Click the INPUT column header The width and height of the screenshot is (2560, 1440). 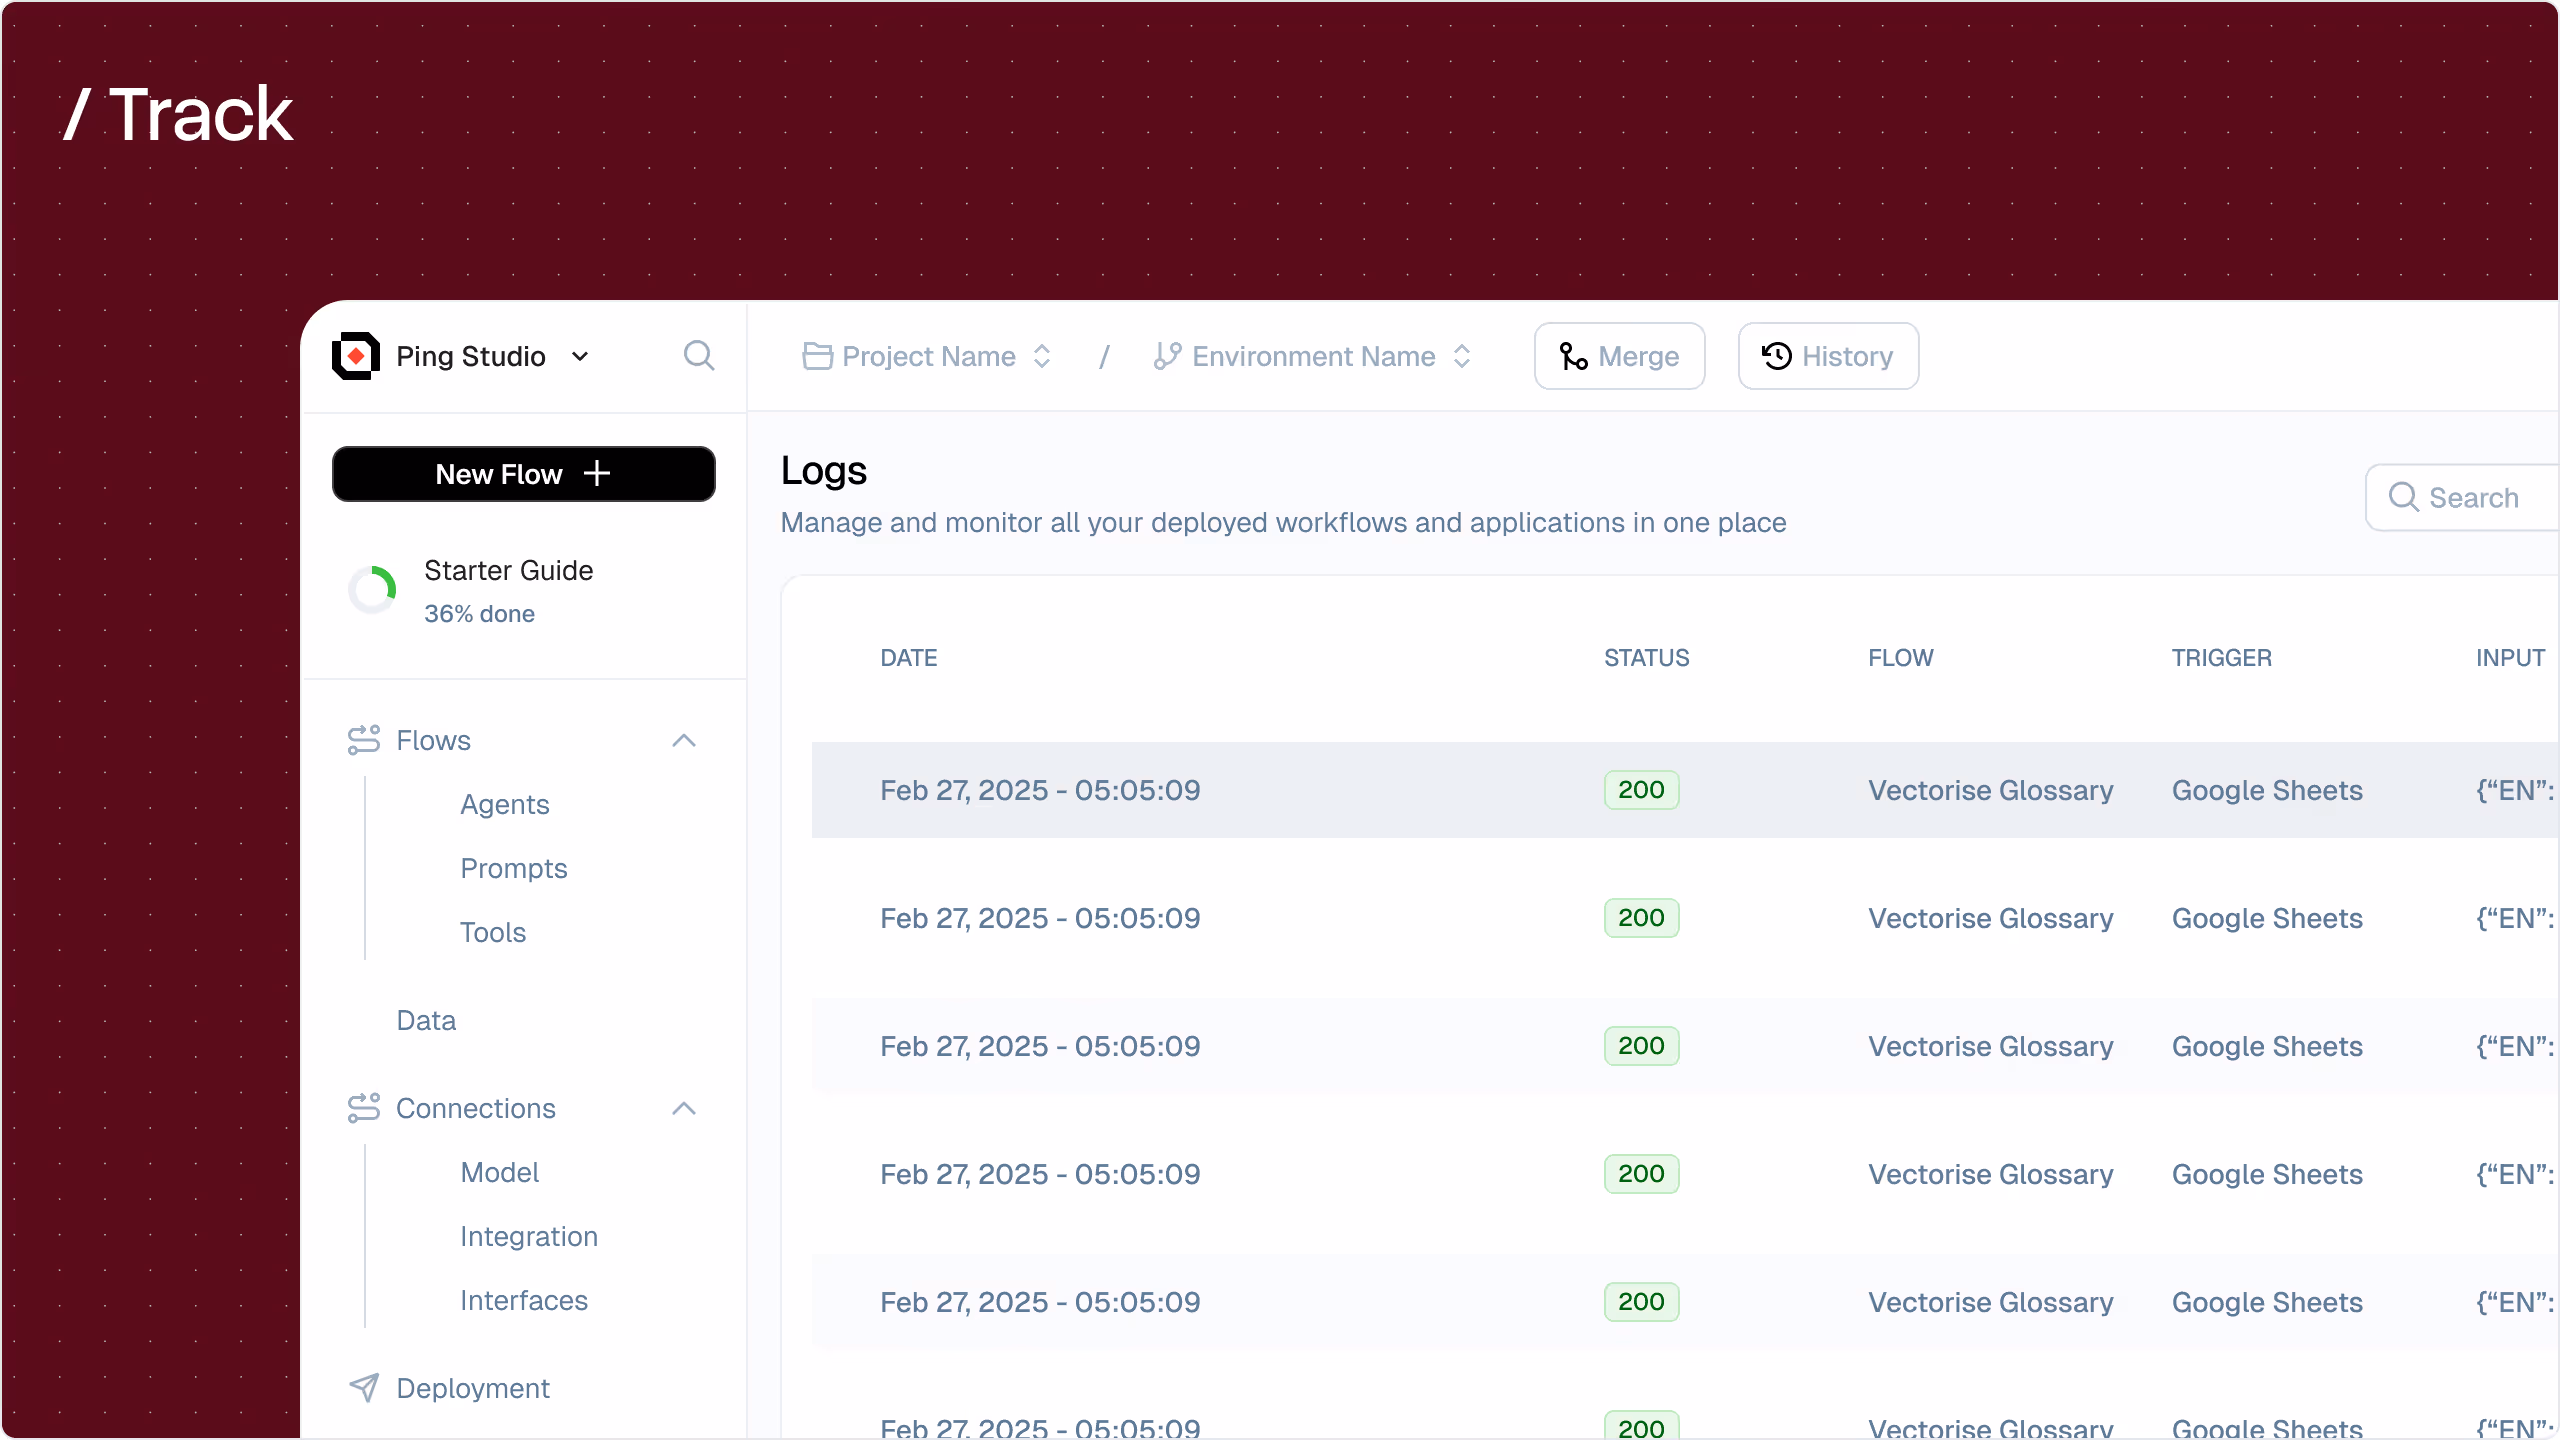2510,658
